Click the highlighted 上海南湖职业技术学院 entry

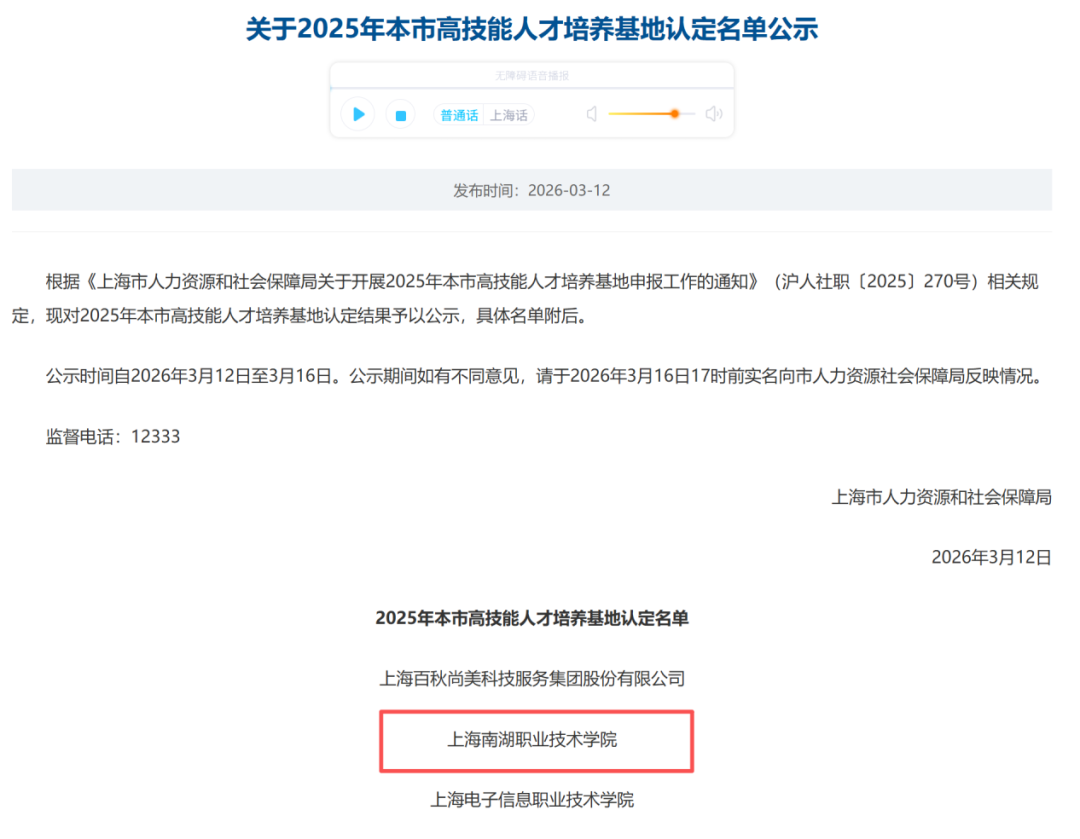pos(532,740)
